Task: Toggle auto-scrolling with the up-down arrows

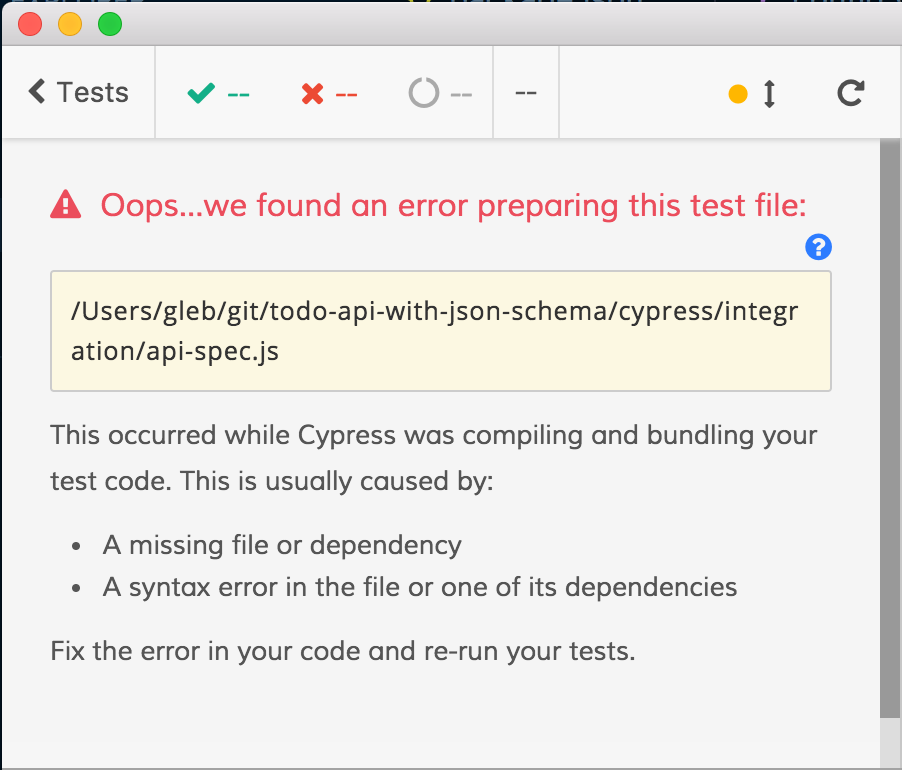Action: tap(769, 94)
